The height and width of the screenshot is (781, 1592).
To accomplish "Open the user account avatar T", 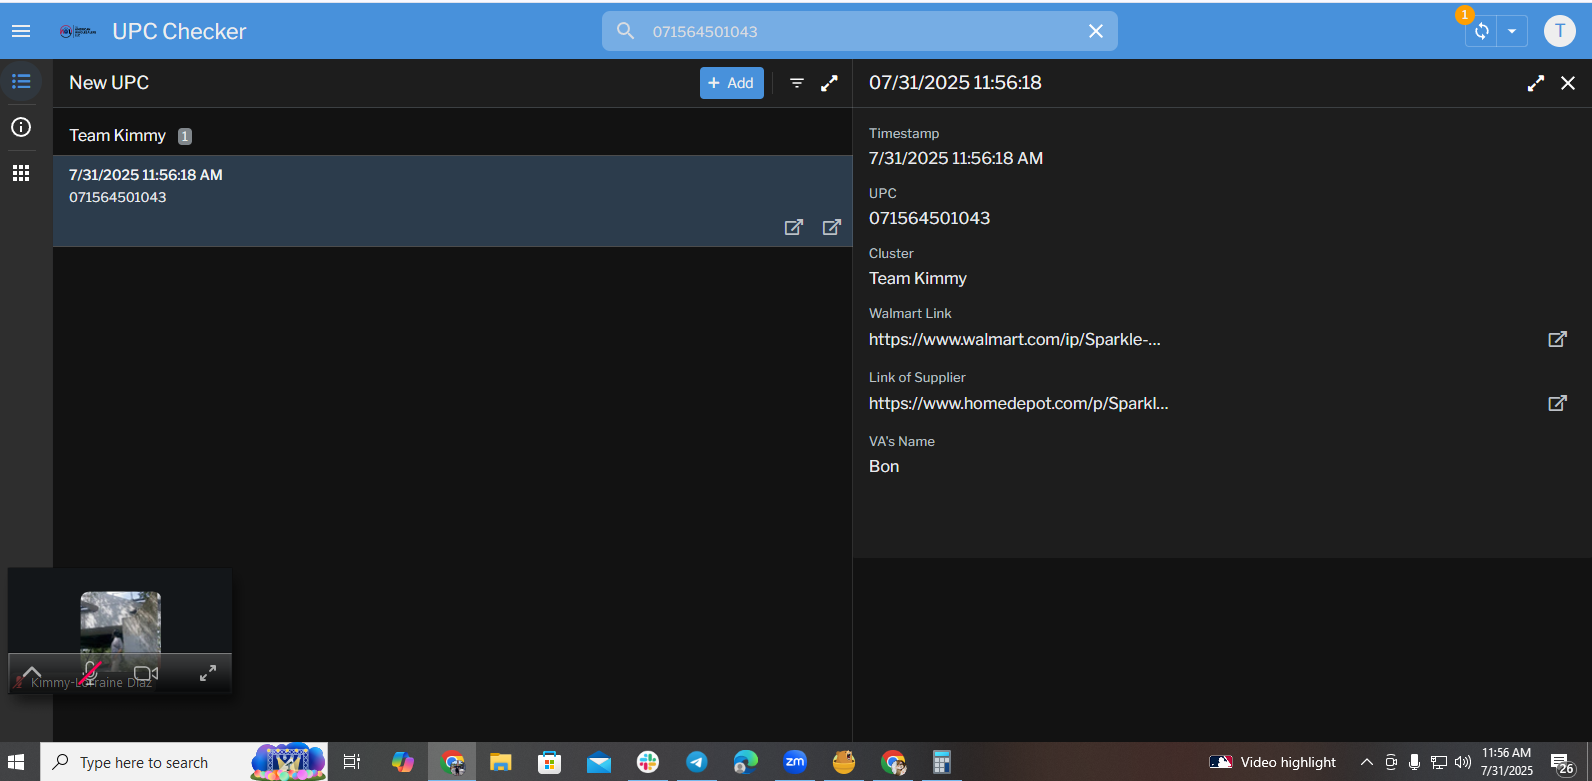I will [x=1559, y=31].
